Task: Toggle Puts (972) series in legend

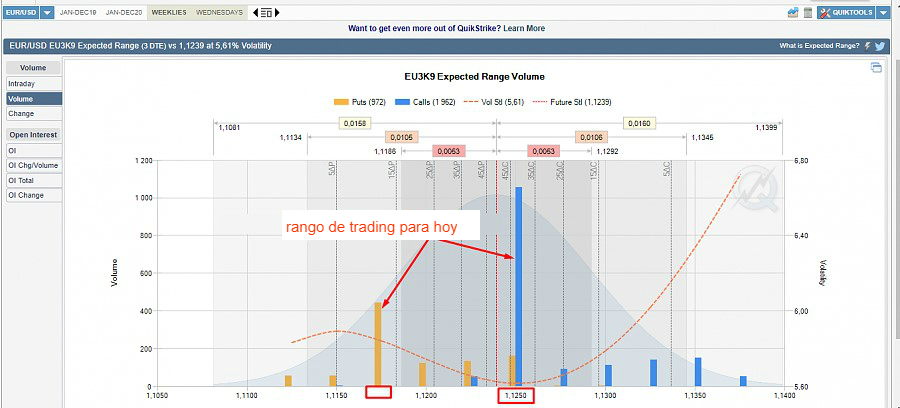Action: (x=360, y=102)
